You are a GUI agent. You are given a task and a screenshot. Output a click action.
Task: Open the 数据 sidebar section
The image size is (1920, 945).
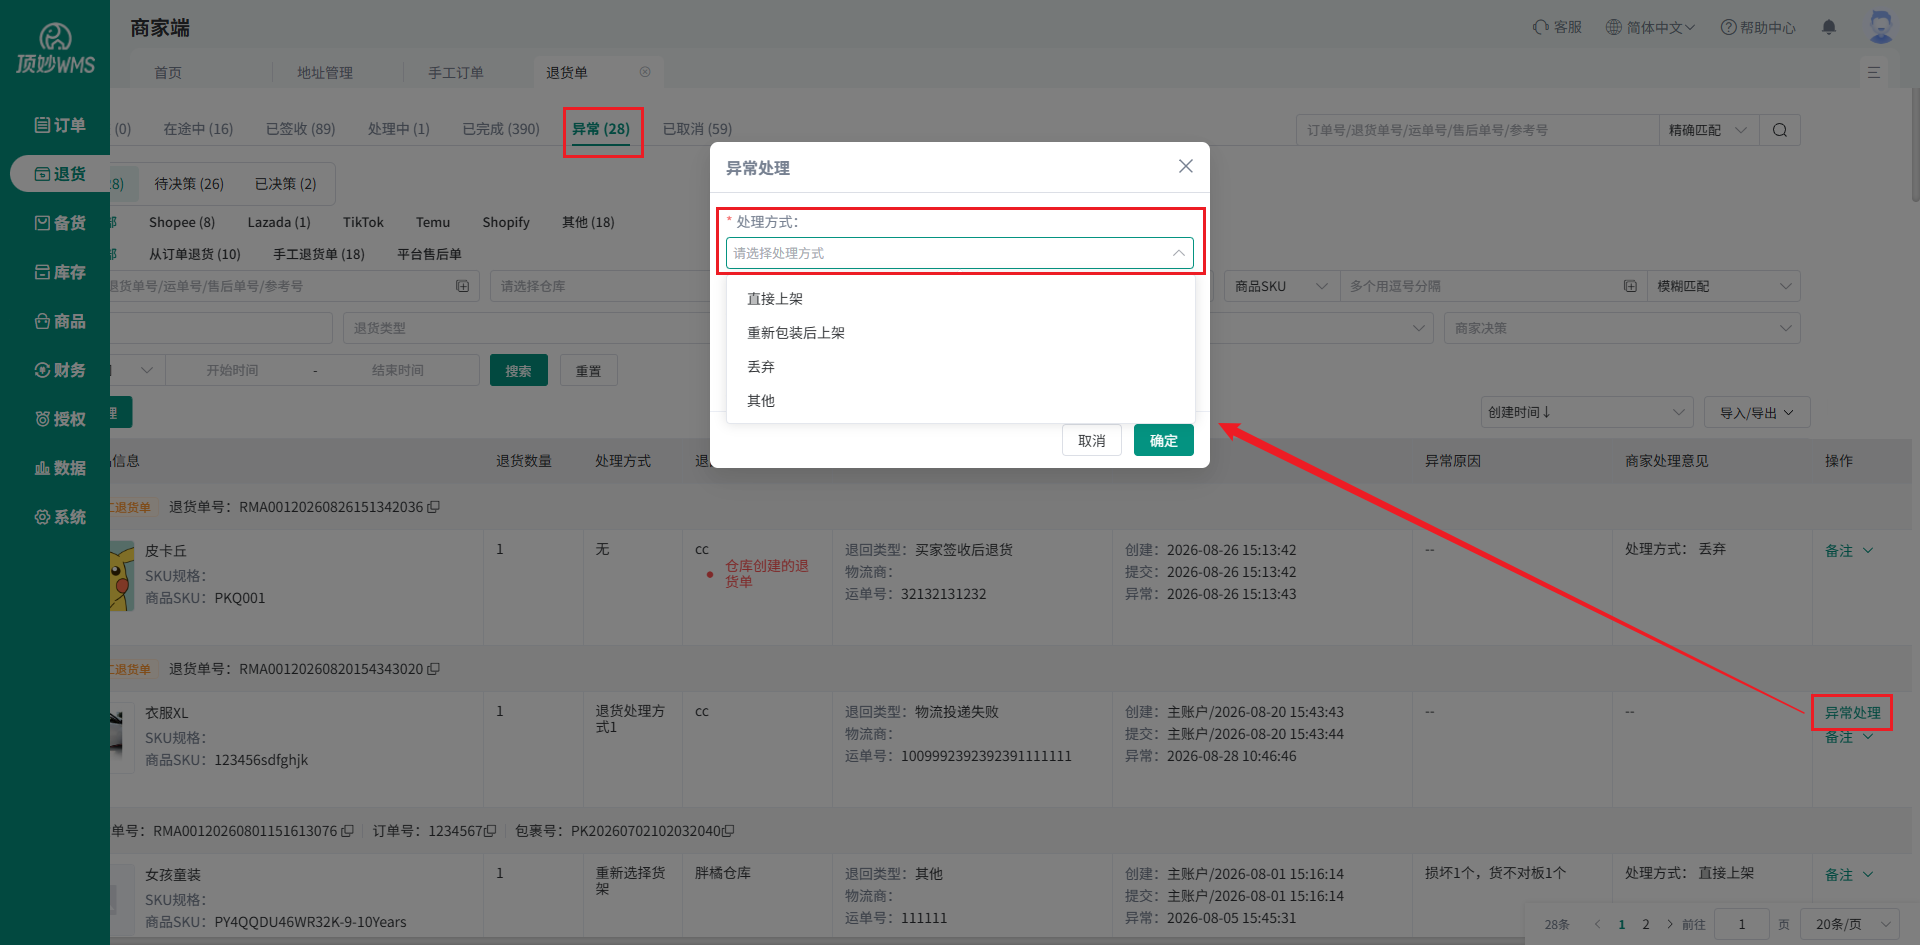pos(59,468)
